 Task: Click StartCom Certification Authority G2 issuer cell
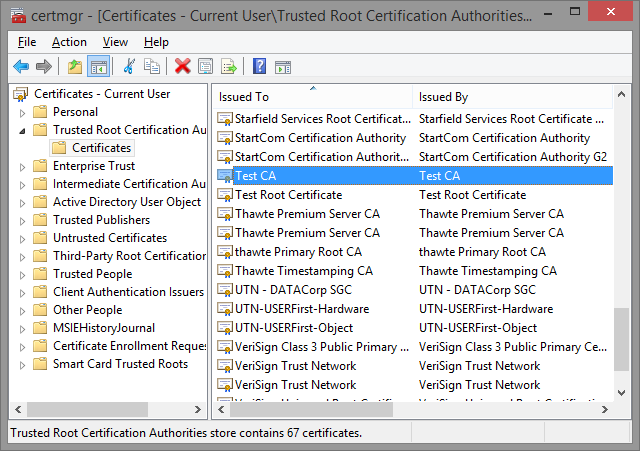click(513, 157)
